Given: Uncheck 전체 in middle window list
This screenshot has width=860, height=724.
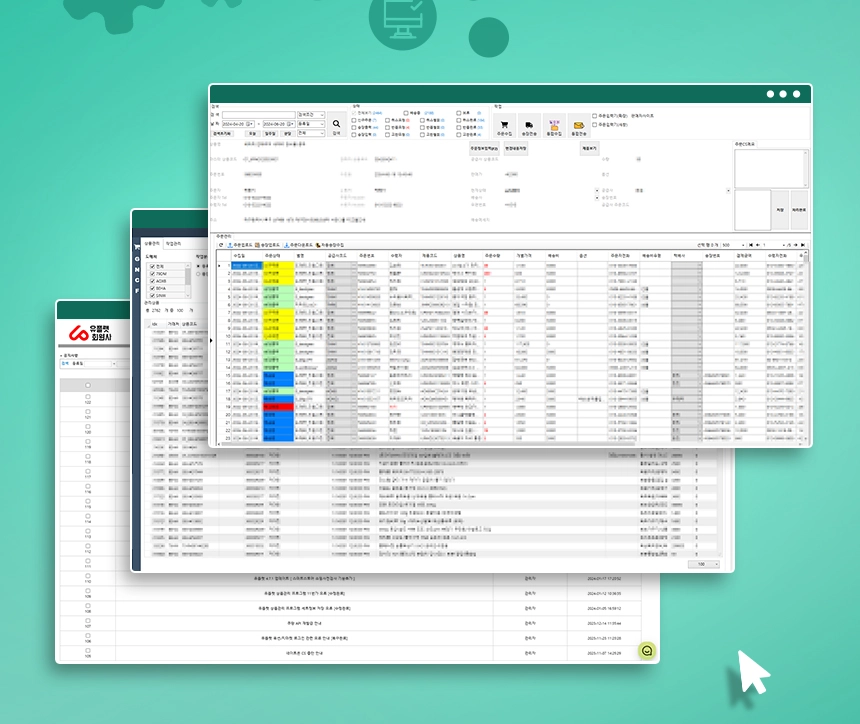Looking at the screenshot, I should pos(152,266).
